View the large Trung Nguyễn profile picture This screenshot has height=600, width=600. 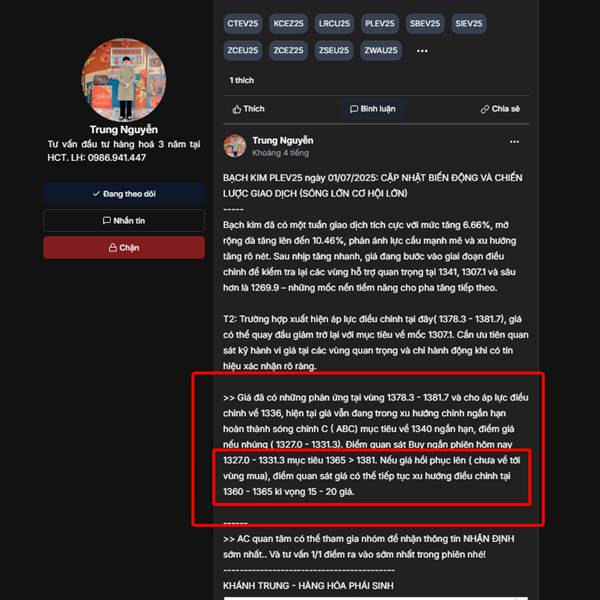[x=124, y=80]
